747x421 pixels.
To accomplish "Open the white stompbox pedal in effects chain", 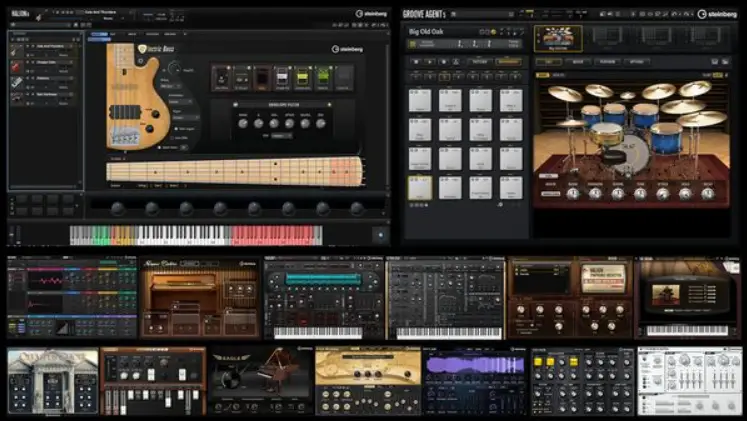I will [x=282, y=78].
